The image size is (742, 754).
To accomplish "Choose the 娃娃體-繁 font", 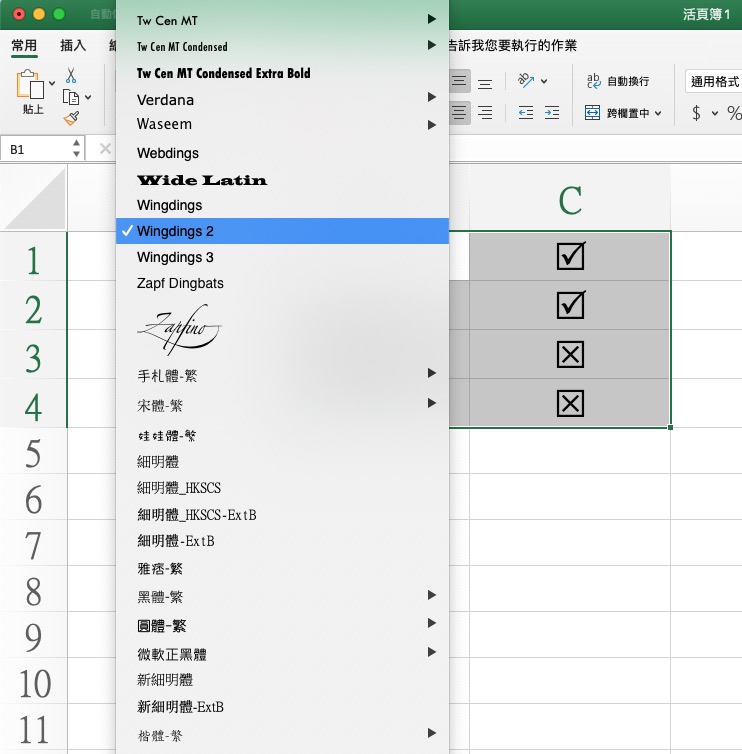I will pos(282,436).
